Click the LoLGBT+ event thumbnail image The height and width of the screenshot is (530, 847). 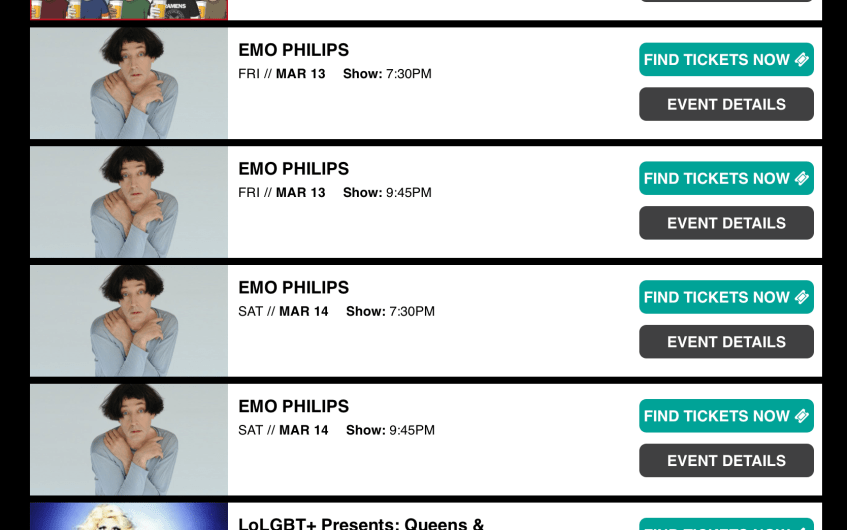(x=129, y=517)
